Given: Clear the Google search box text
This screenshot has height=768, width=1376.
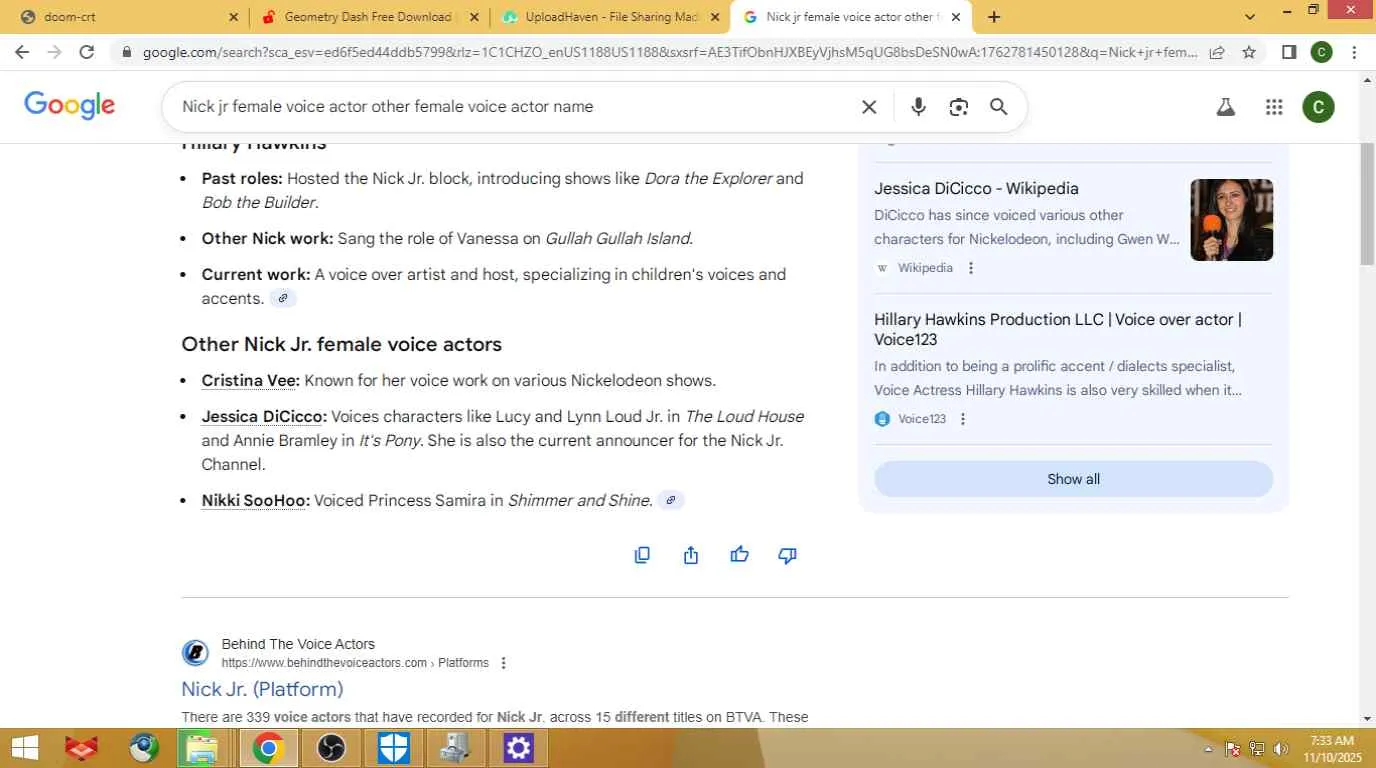Looking at the screenshot, I should point(869,107).
